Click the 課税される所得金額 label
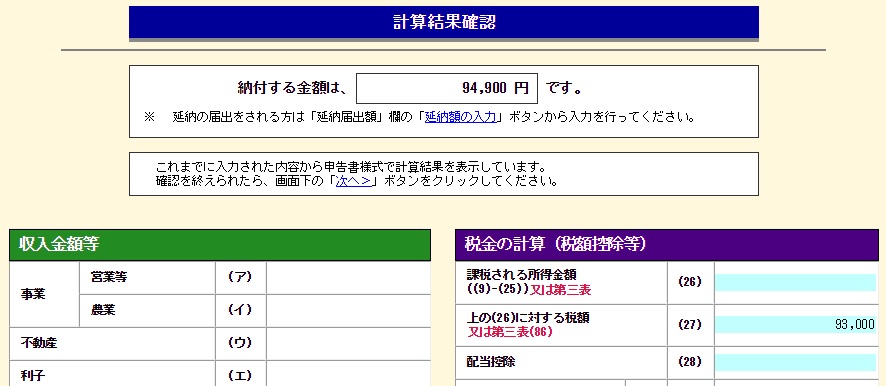Image resolution: width=886 pixels, height=386 pixels. [522, 275]
